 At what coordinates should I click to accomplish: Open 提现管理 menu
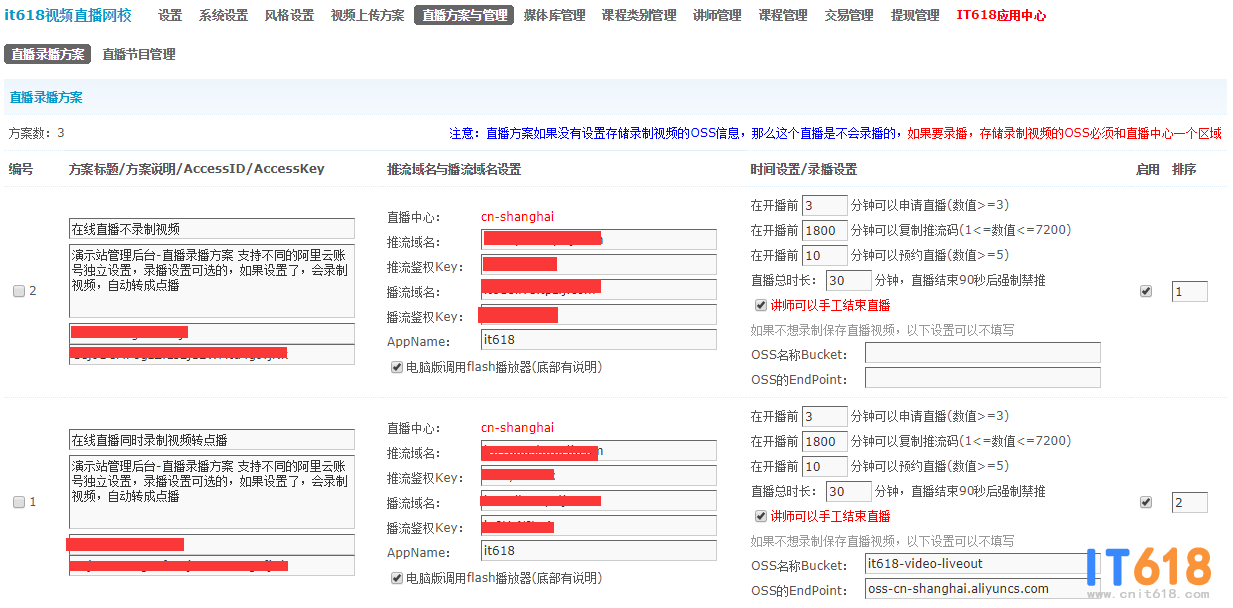tap(915, 16)
